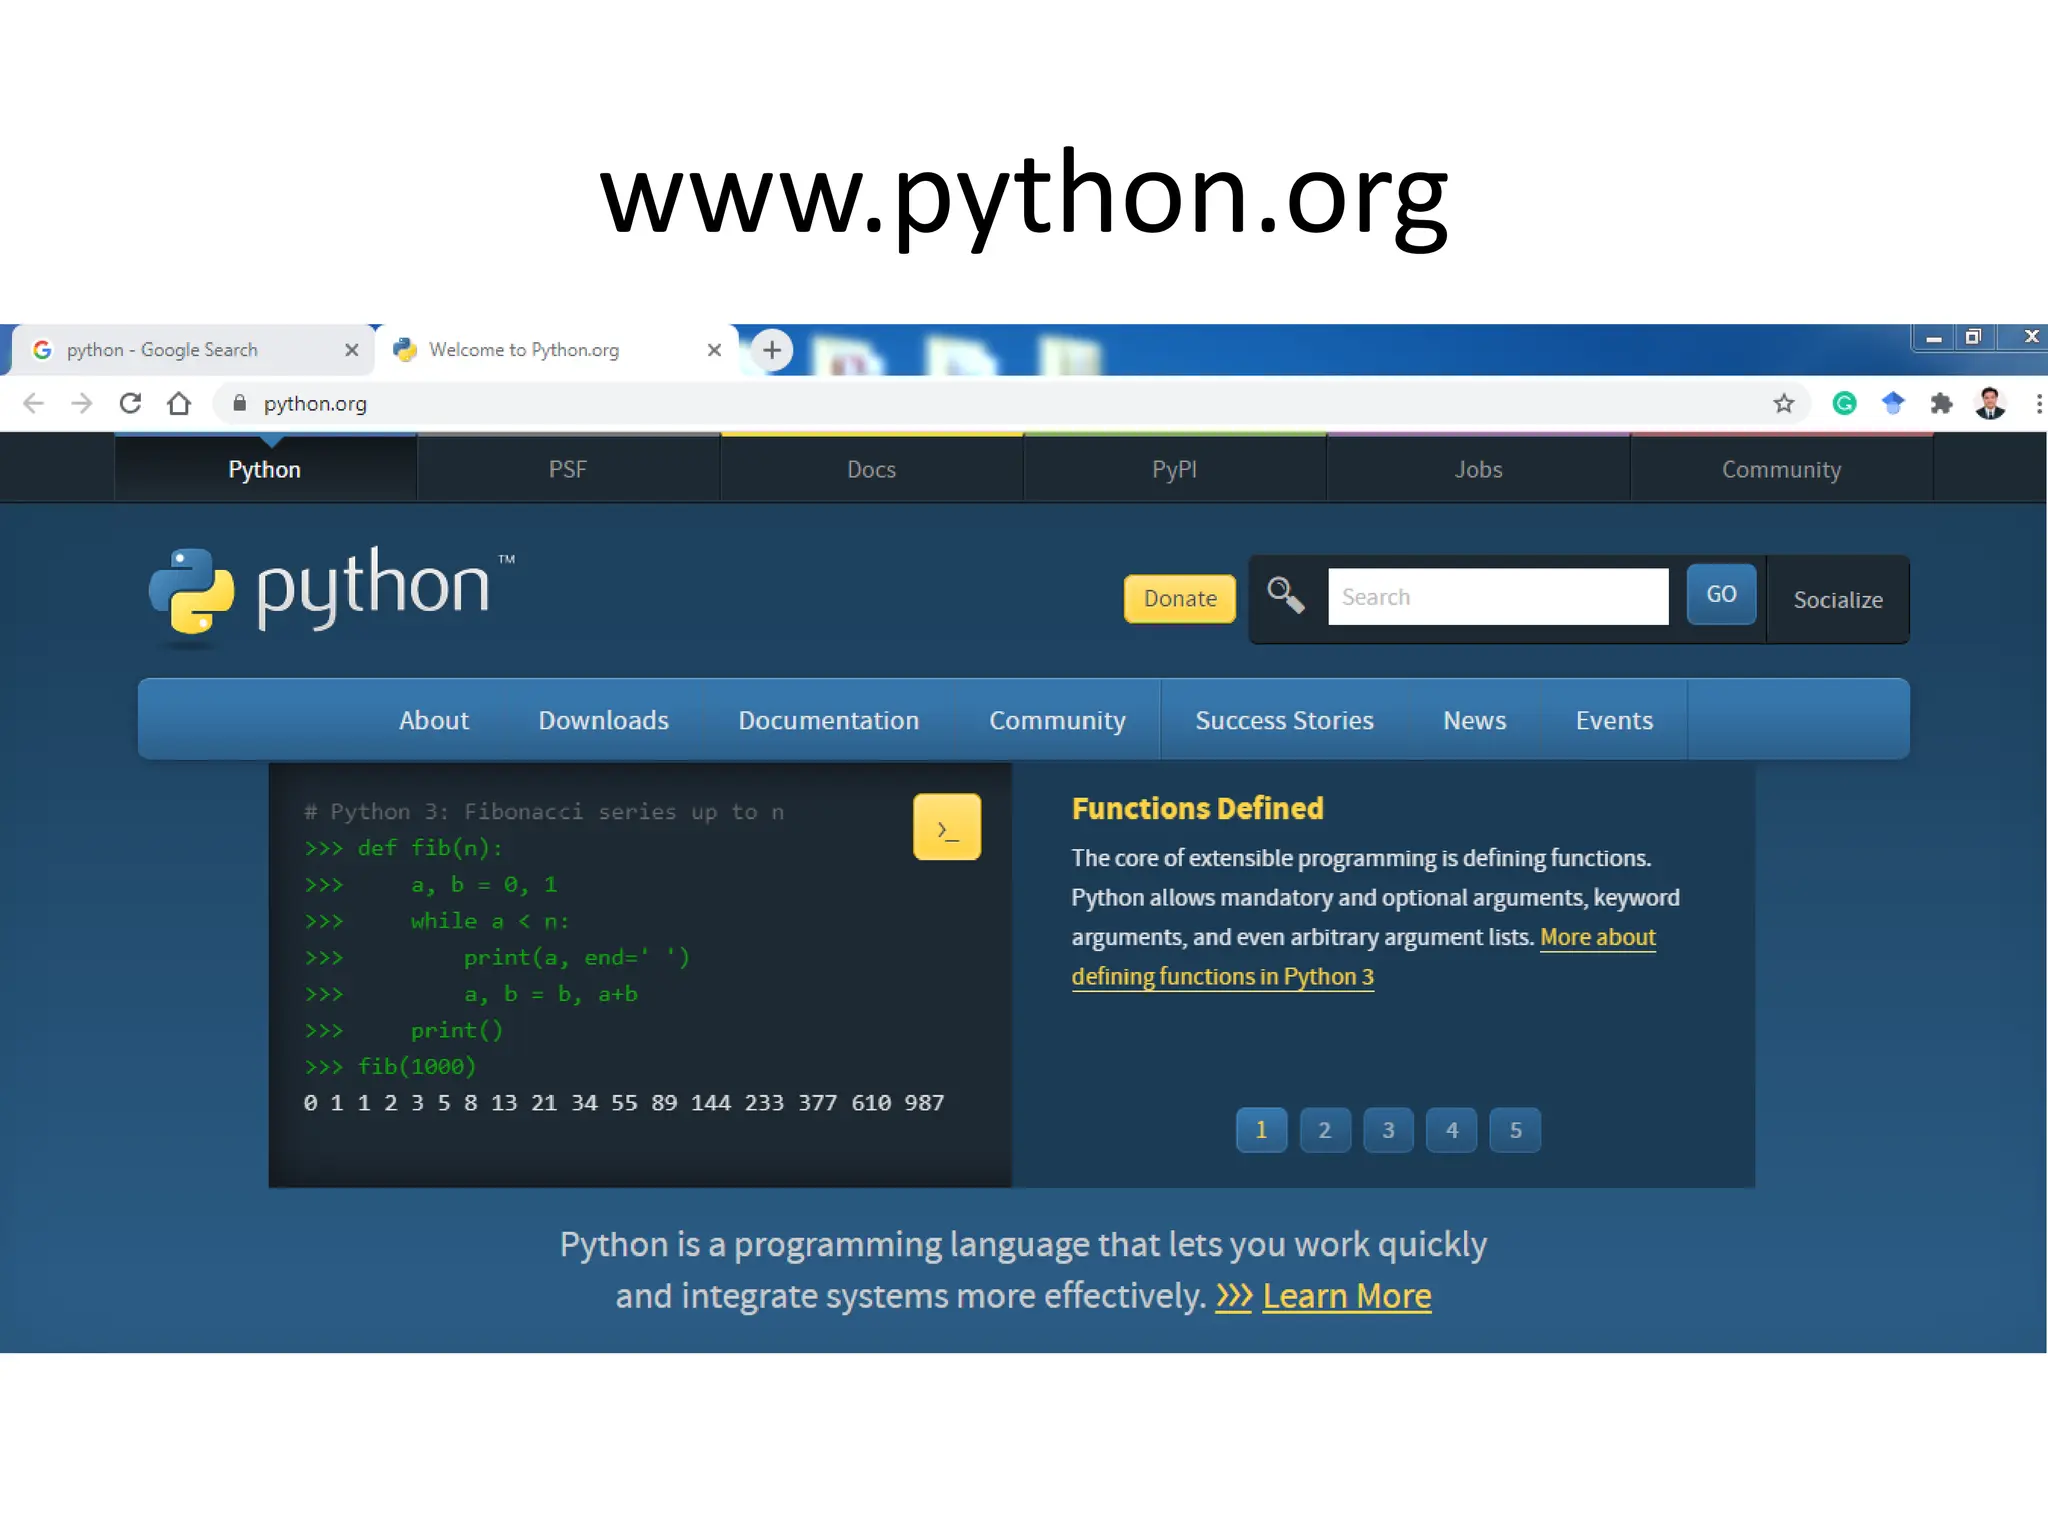
Task: Open the Events menu item
Action: coord(1614,720)
